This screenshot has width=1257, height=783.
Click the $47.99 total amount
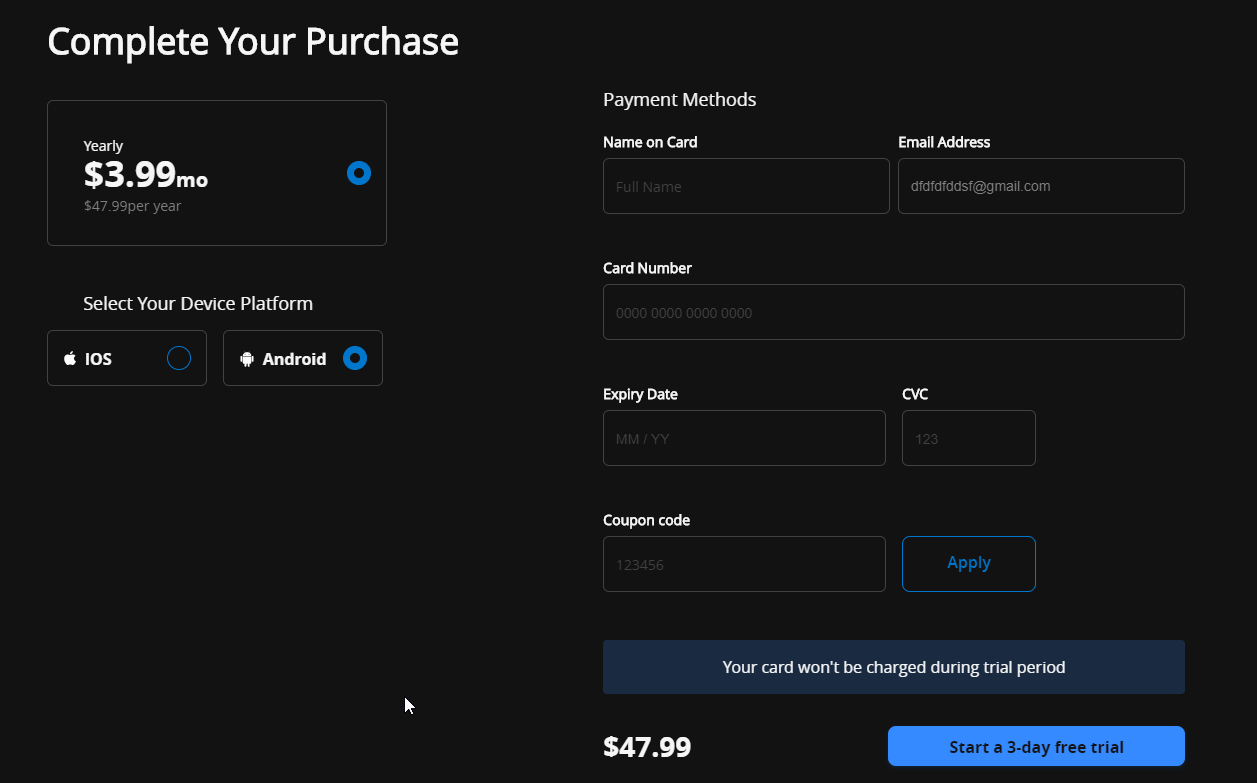point(647,747)
